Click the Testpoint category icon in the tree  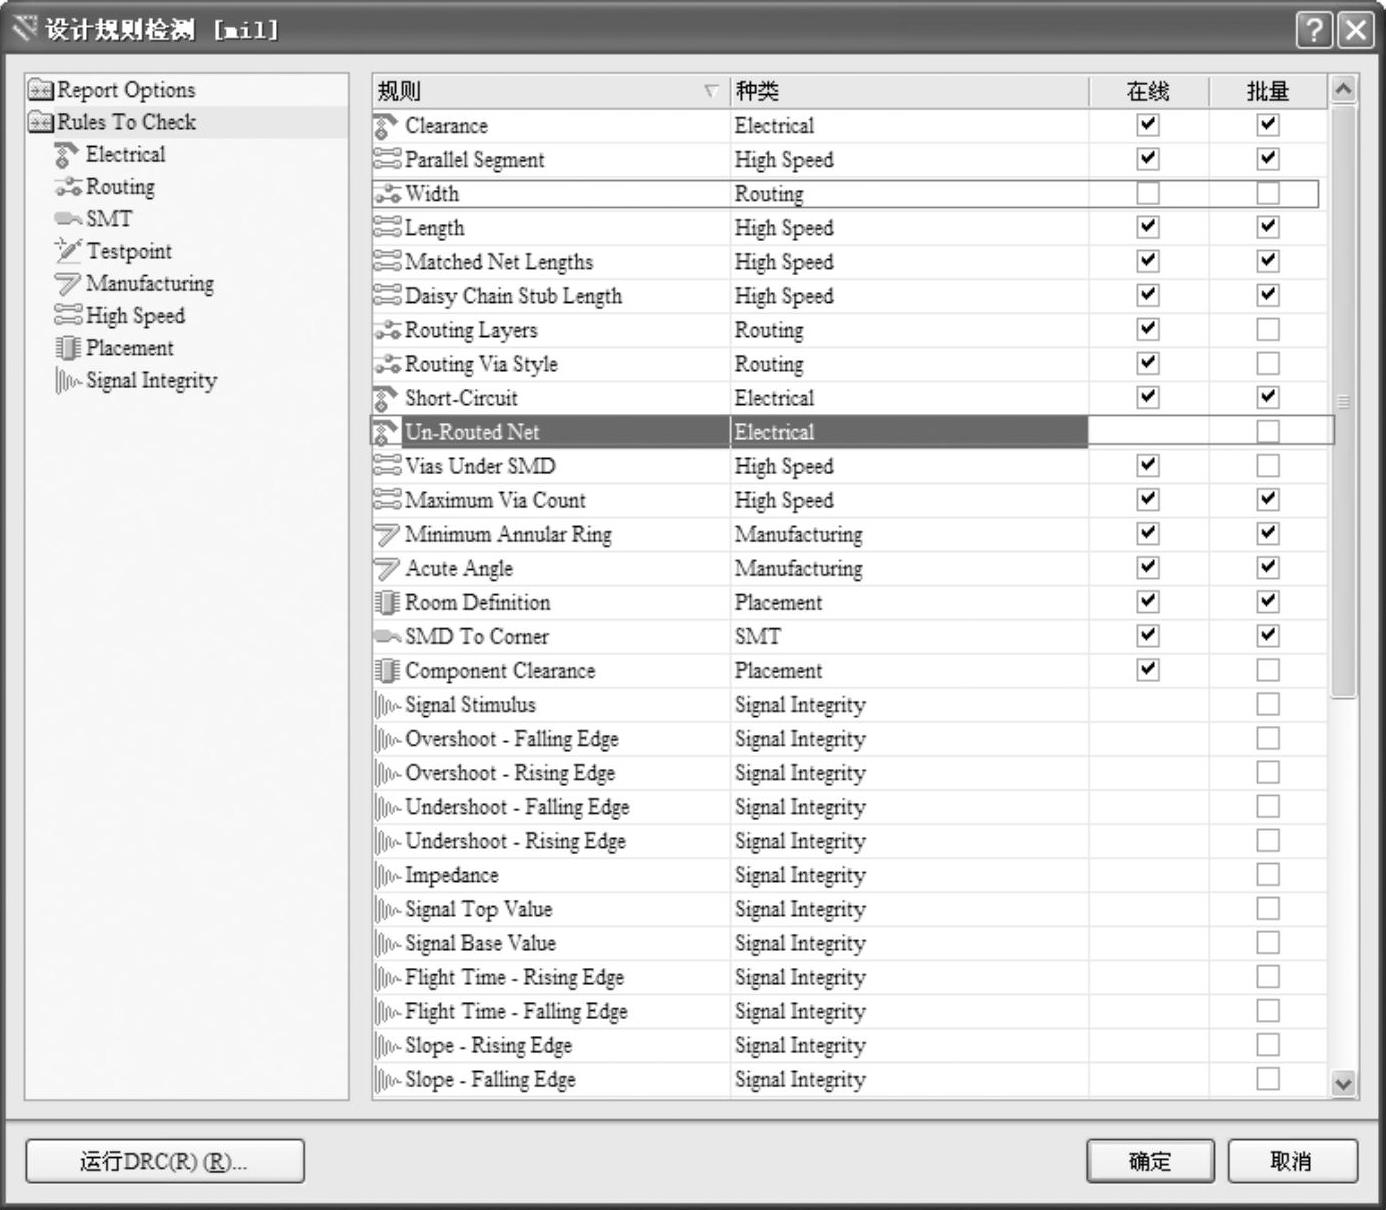pyautogui.click(x=67, y=251)
